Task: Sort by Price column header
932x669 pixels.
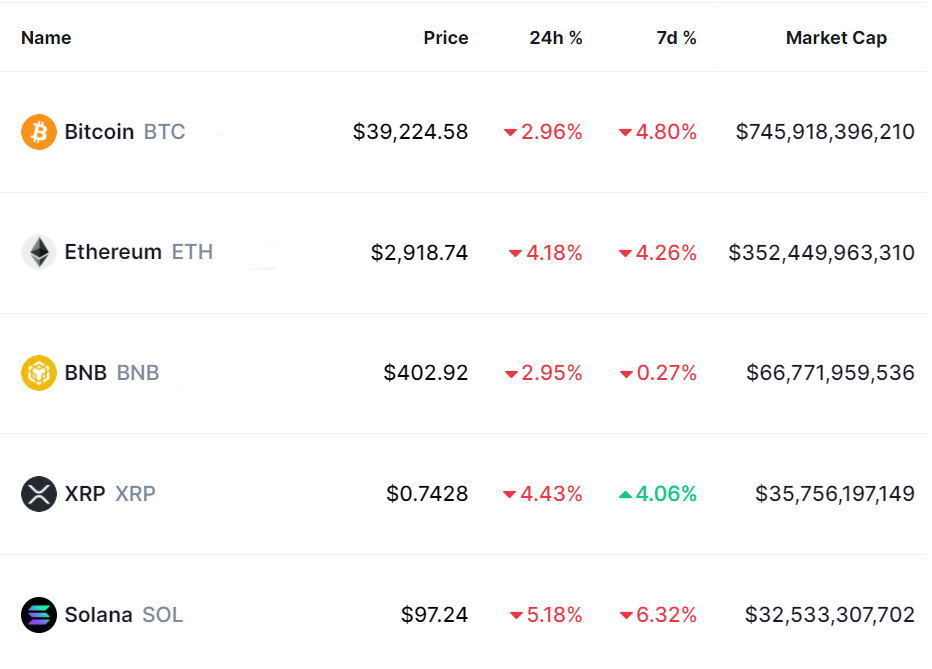Action: point(445,38)
